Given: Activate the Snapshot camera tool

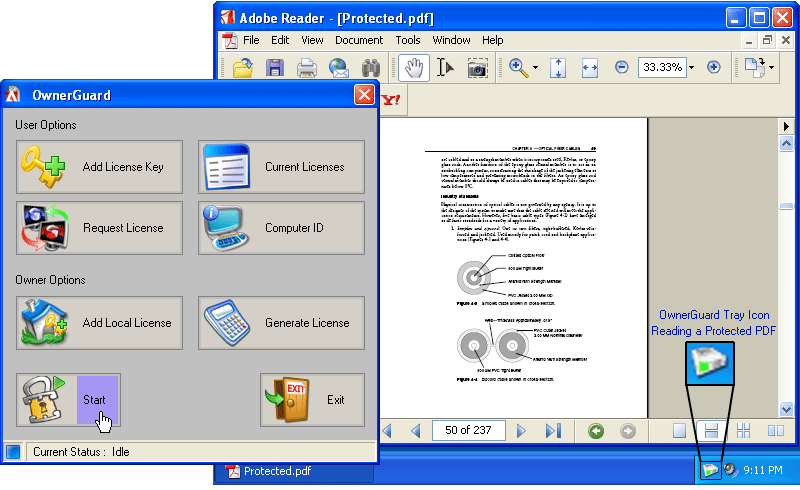Looking at the screenshot, I should pyautogui.click(x=478, y=68).
